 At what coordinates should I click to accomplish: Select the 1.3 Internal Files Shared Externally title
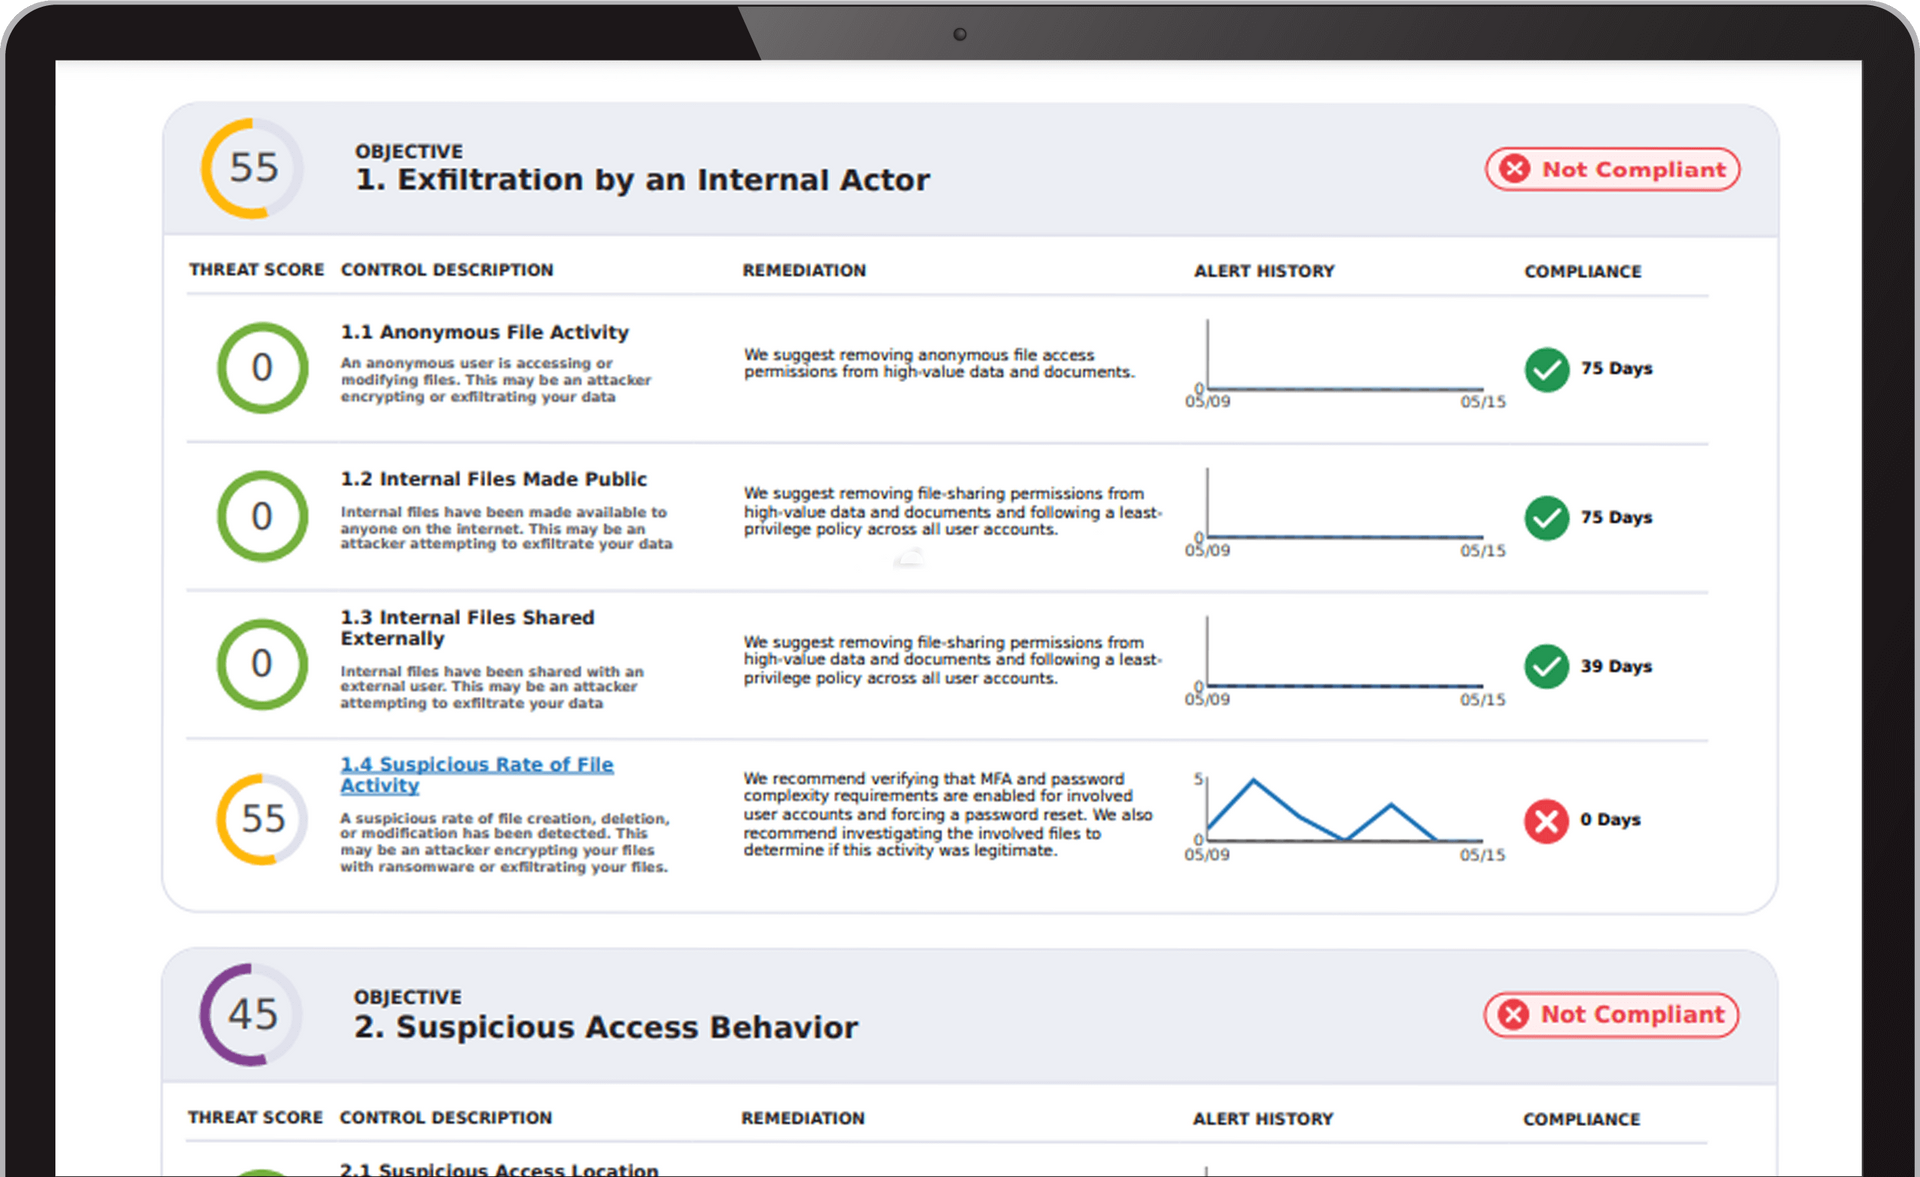[x=467, y=628]
